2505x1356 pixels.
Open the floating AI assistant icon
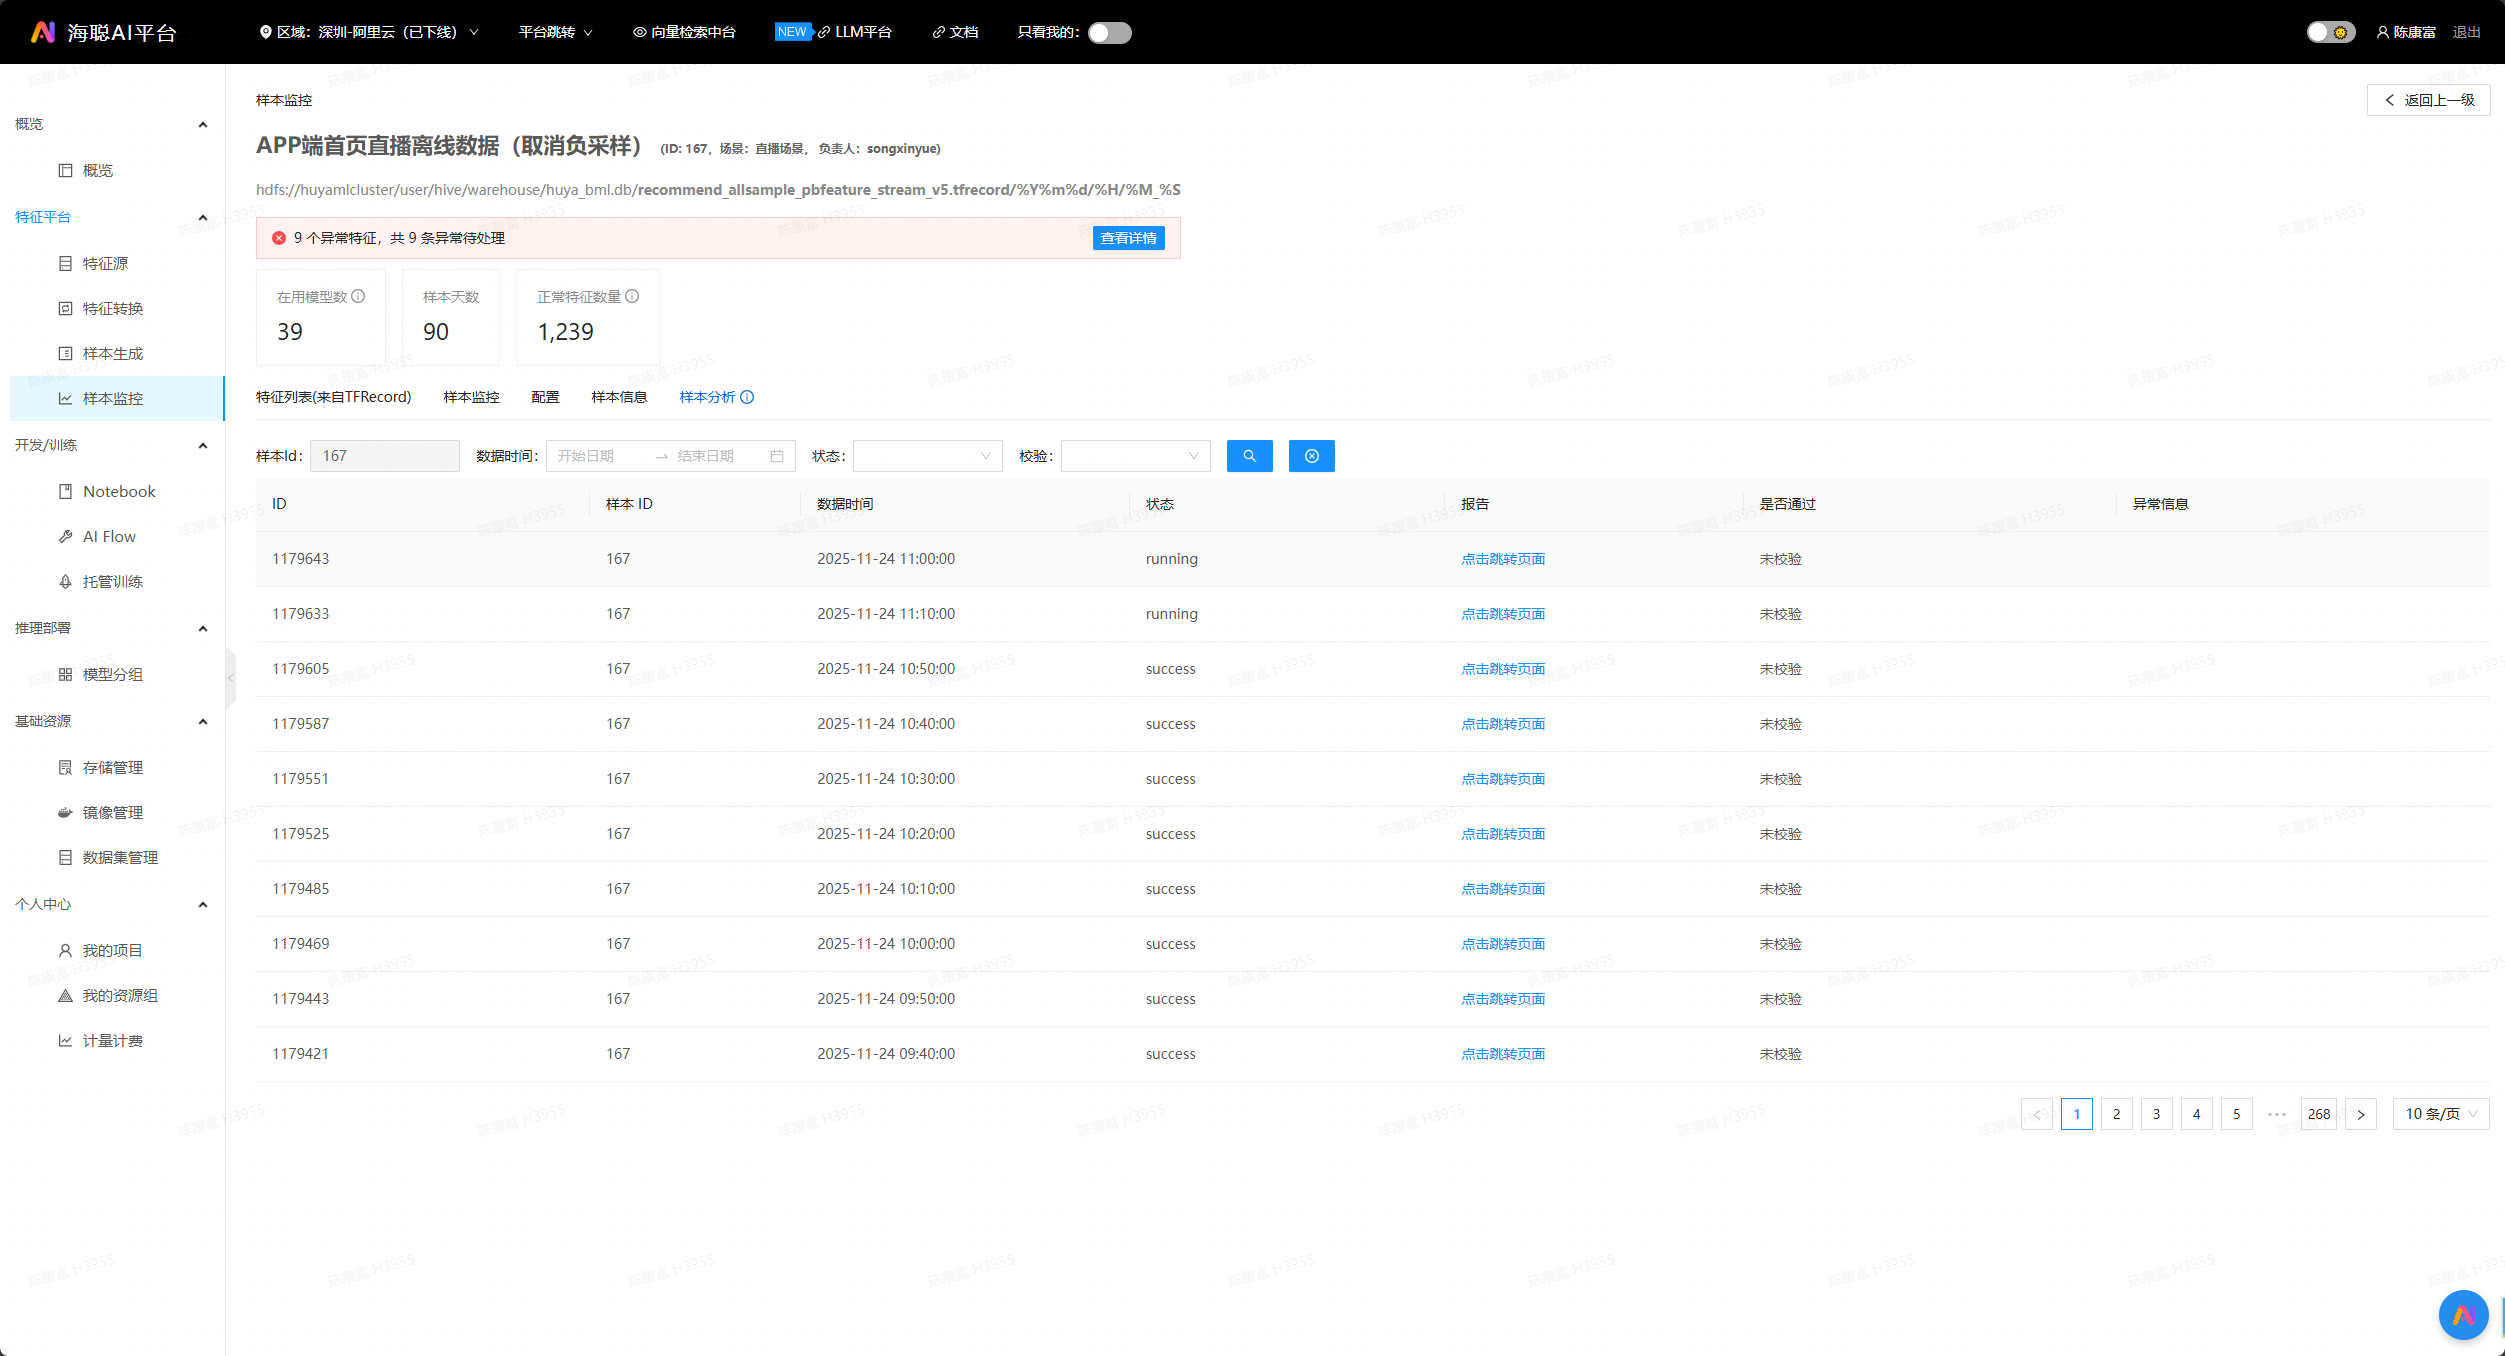point(2463,1315)
